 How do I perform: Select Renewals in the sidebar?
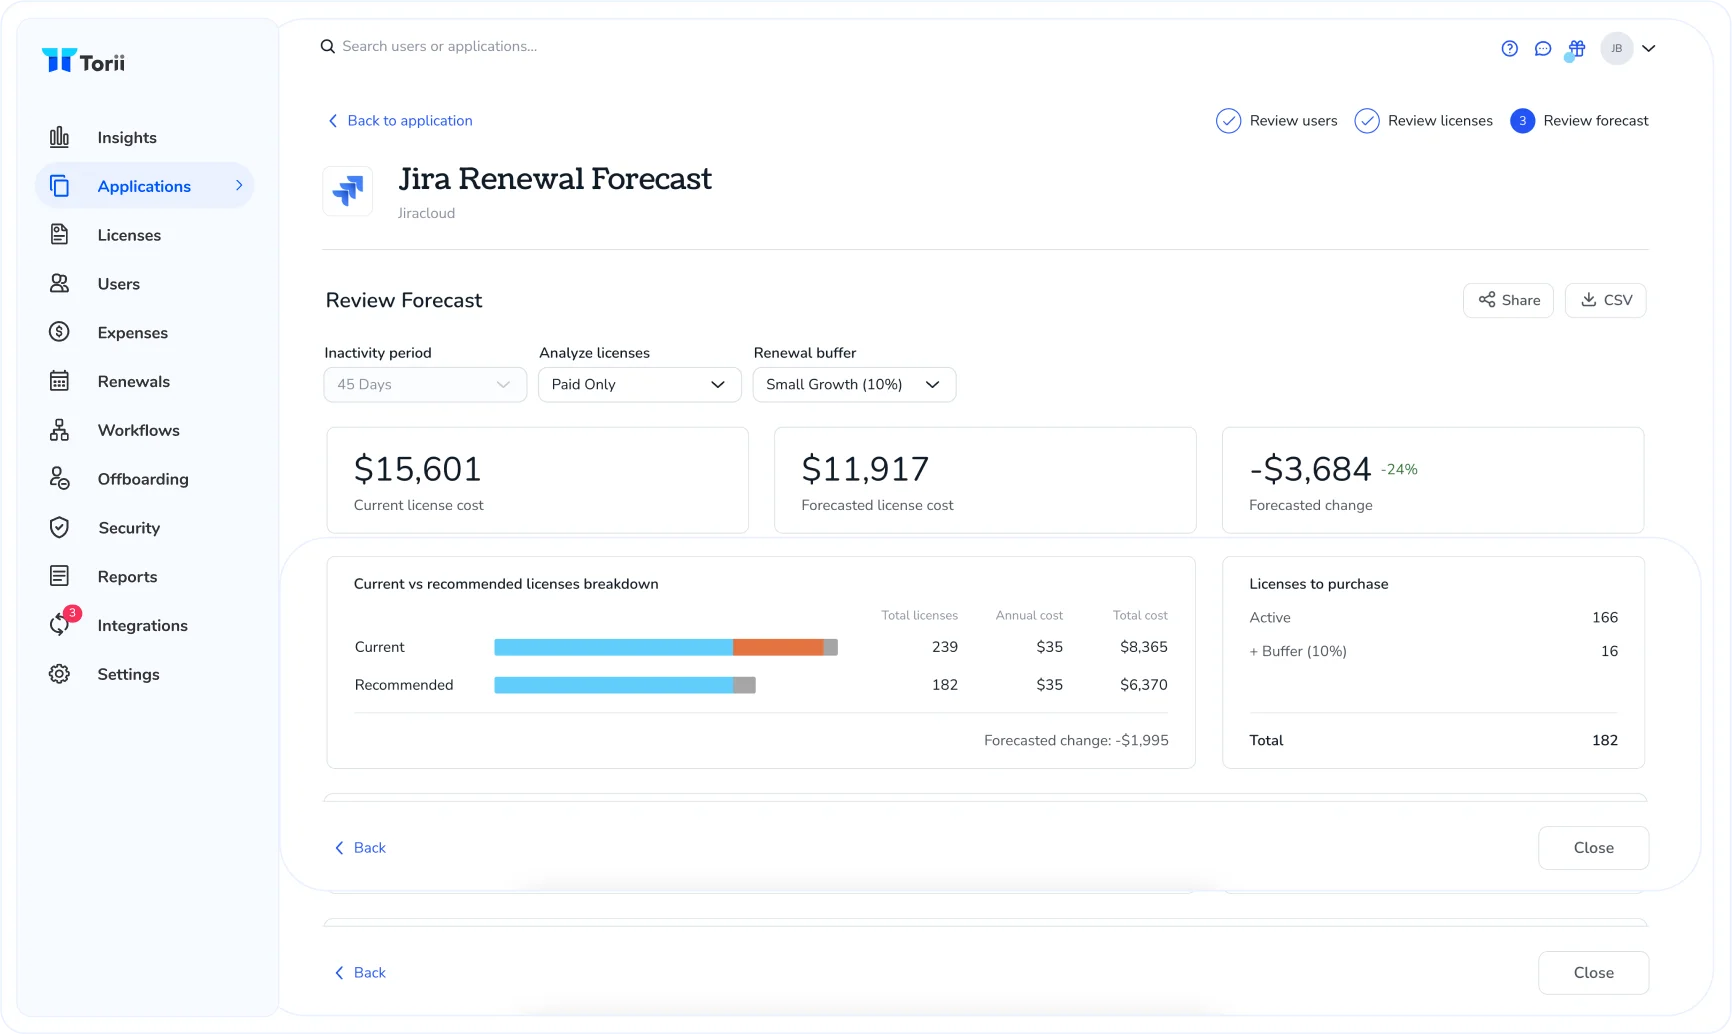click(x=133, y=381)
